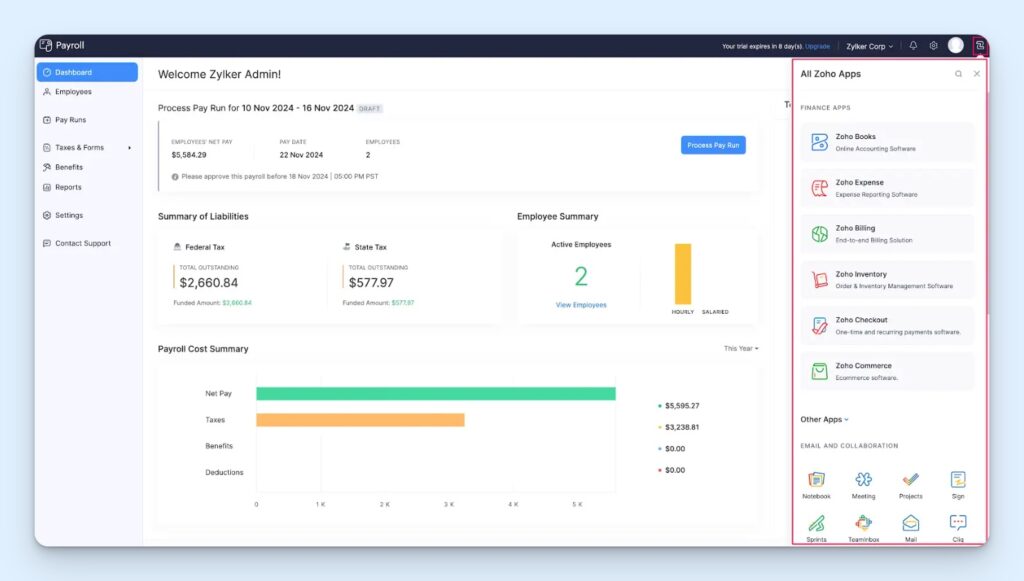Click the Federal Tax $2,660.84 outstanding amount
Screen dimensions: 1024x581
tap(209, 283)
